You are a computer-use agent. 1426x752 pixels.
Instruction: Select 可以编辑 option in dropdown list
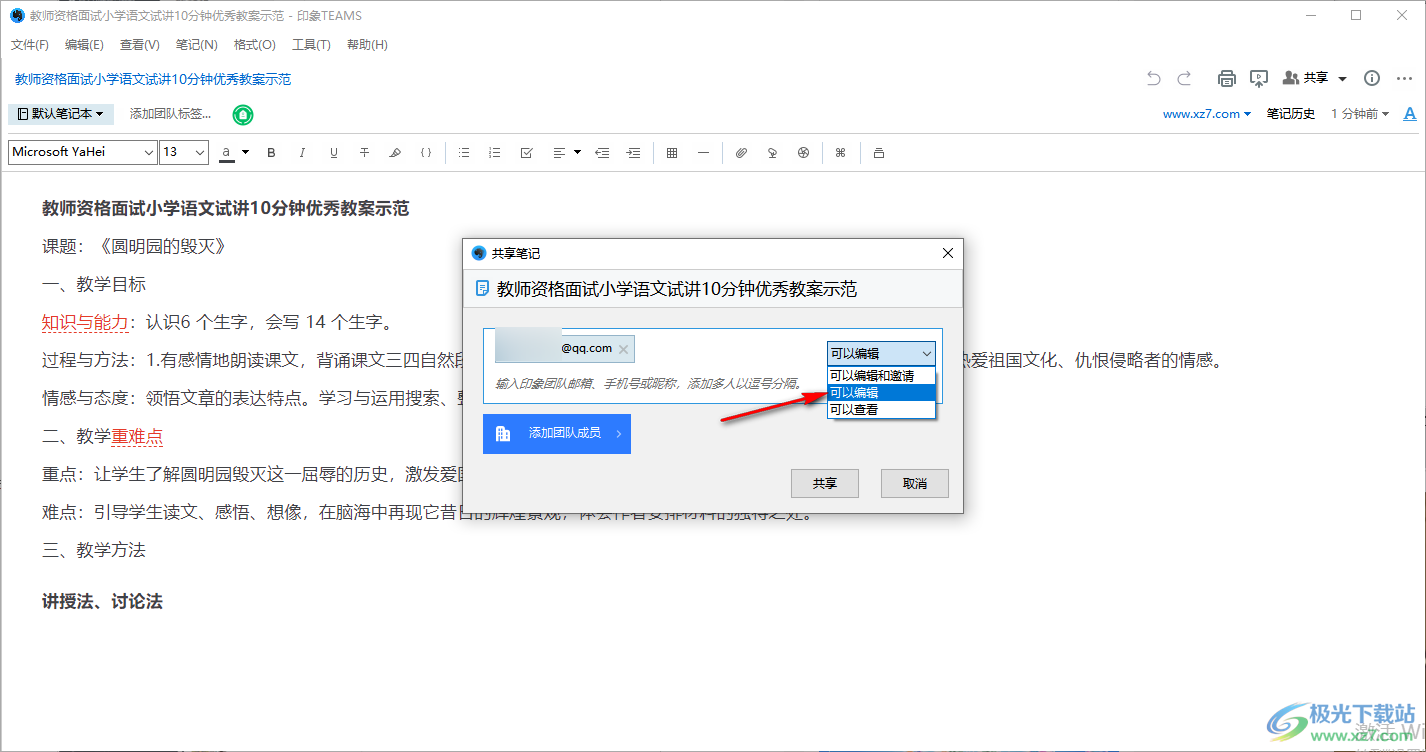click(881, 393)
